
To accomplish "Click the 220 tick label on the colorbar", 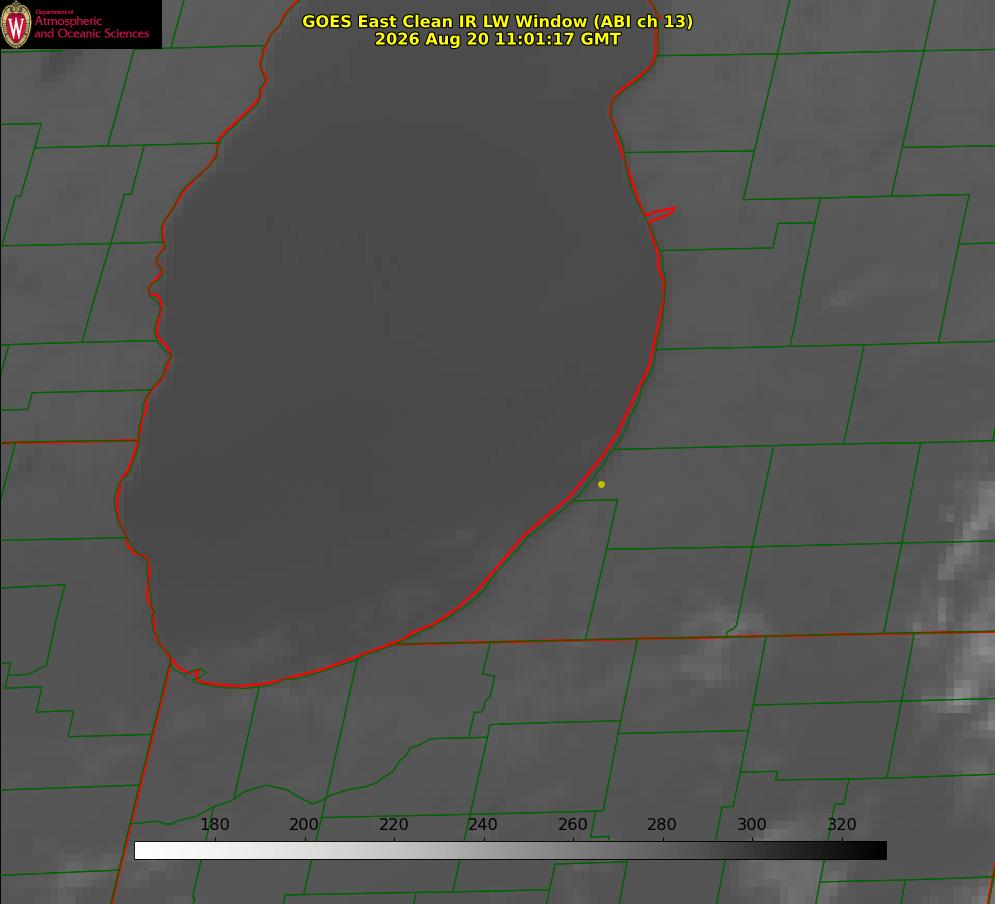I will click(x=393, y=824).
